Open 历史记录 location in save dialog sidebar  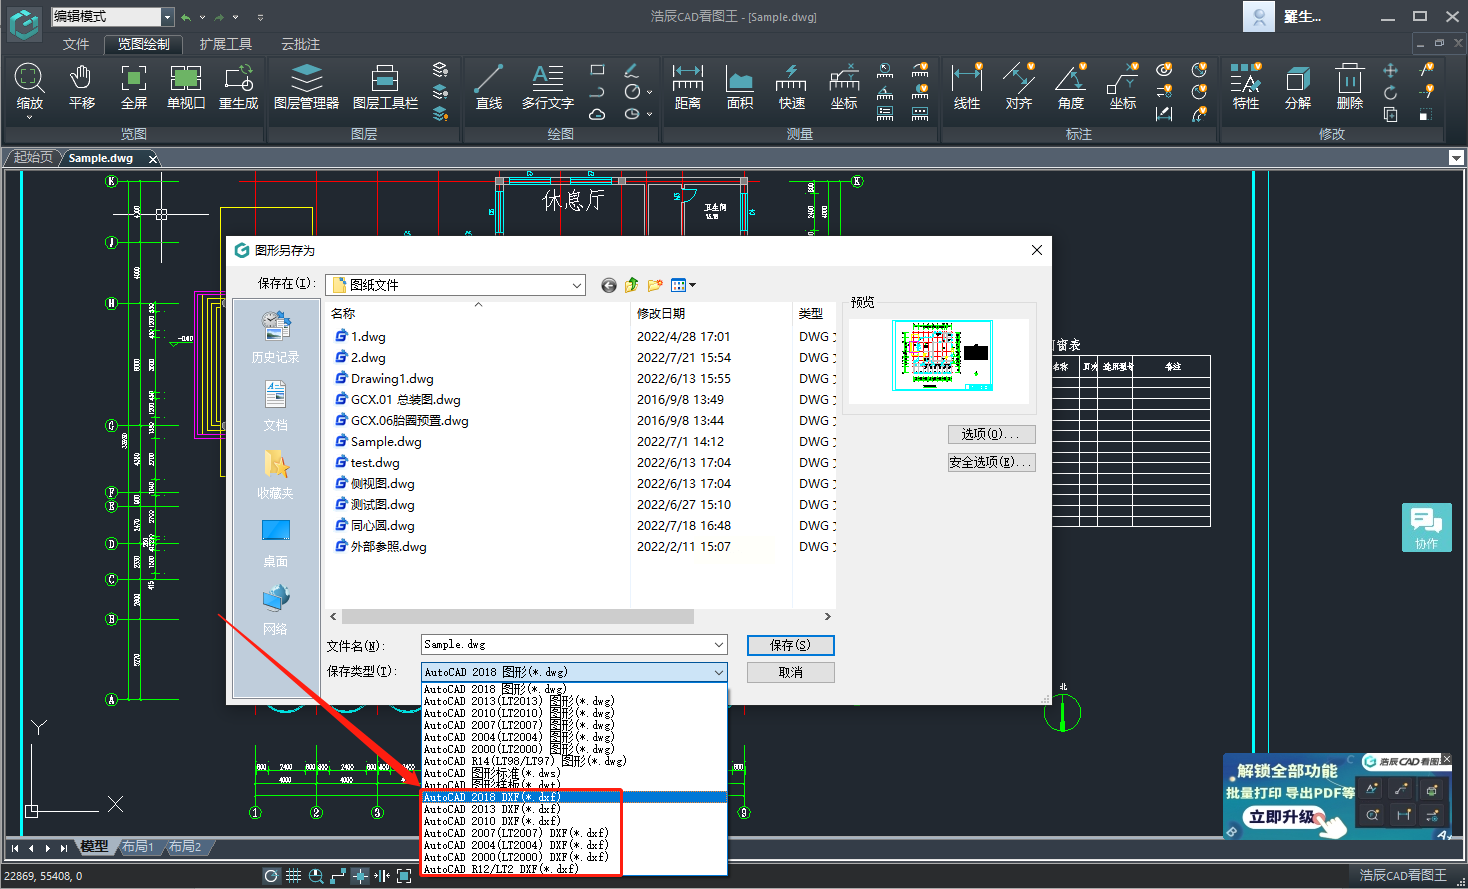pos(276,336)
